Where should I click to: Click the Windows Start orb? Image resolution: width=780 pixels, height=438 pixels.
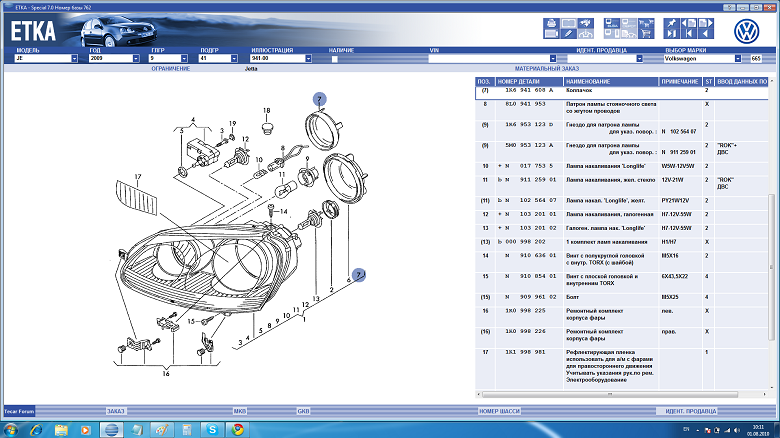pyautogui.click(x=10, y=430)
